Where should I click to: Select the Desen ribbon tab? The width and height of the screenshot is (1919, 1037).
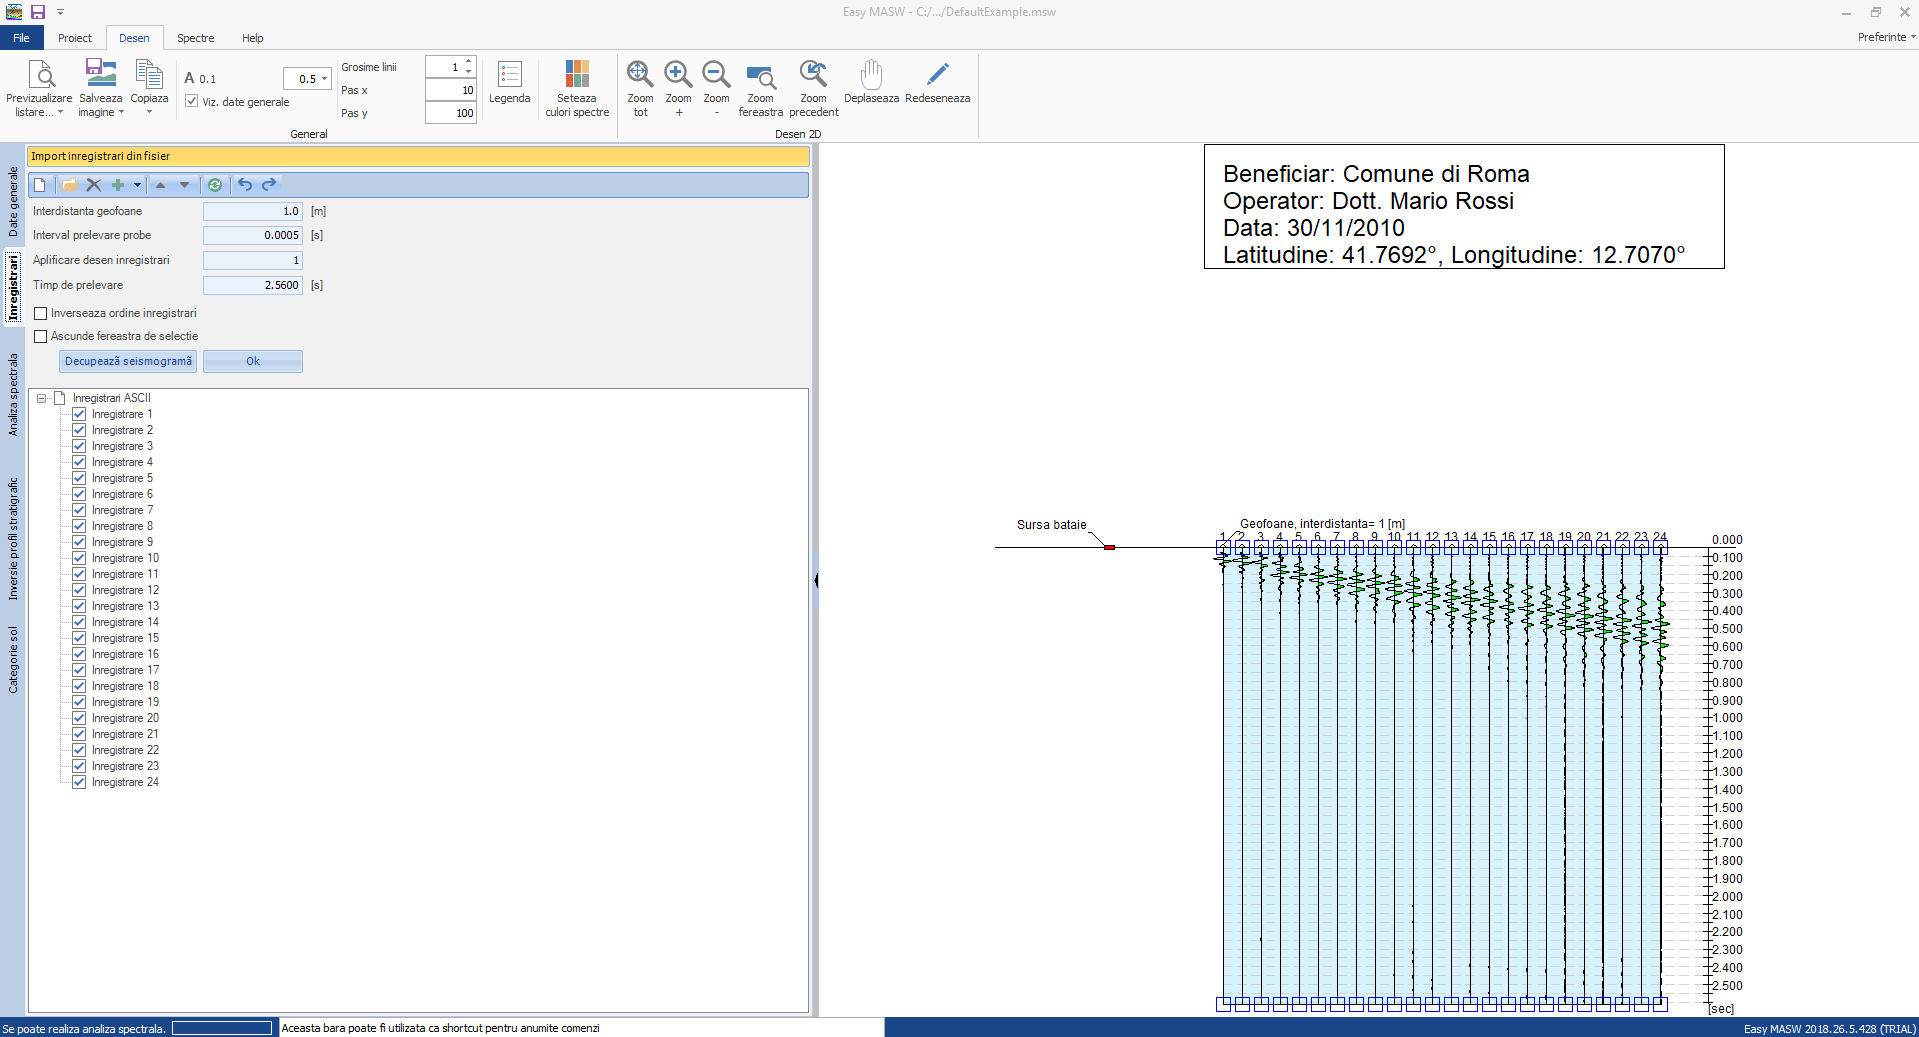[134, 38]
